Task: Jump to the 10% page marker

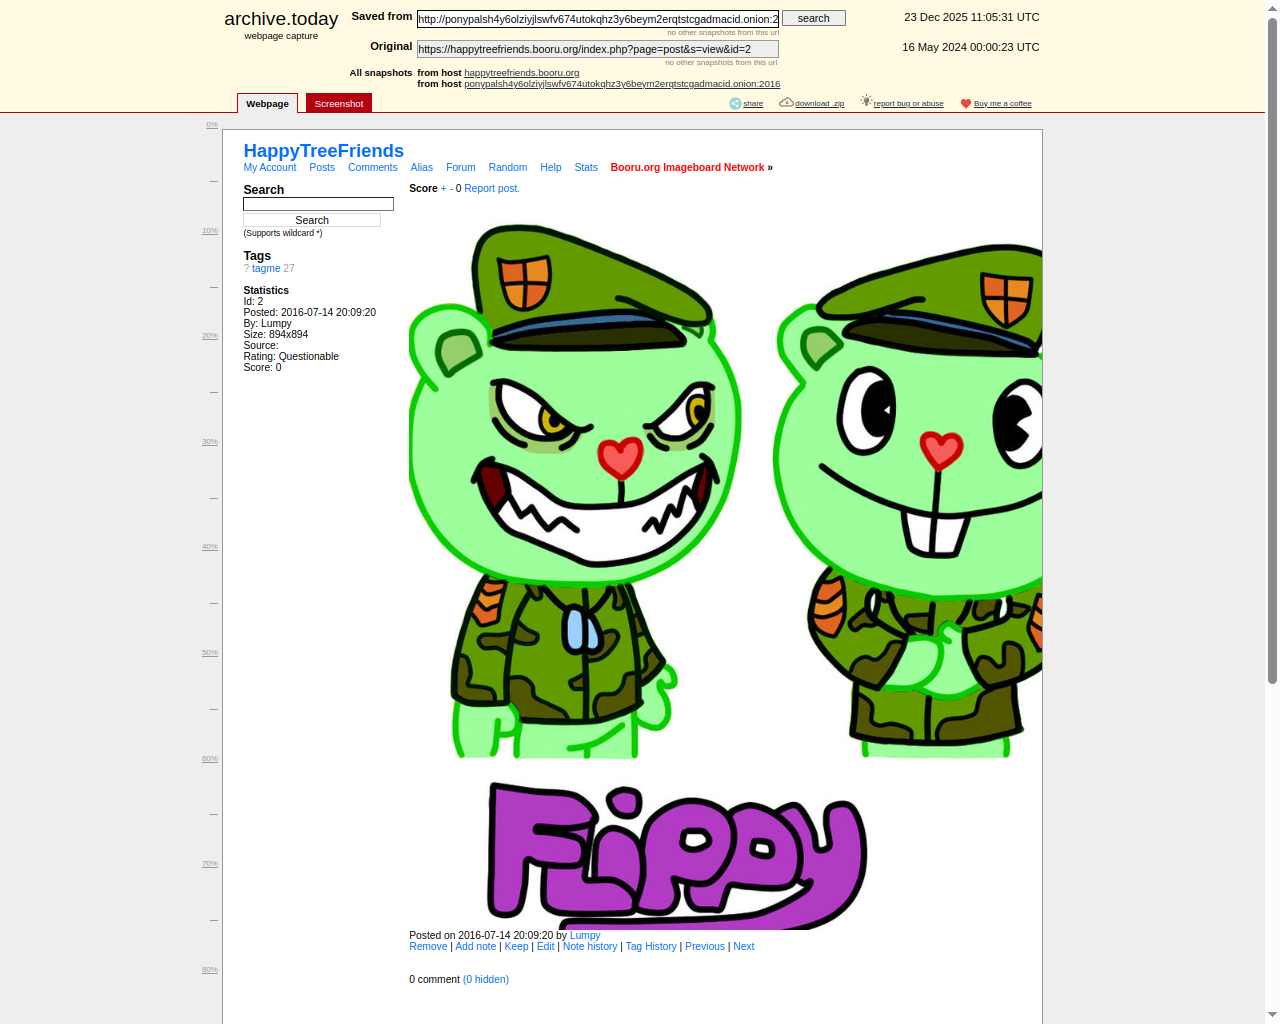Action: point(210,231)
